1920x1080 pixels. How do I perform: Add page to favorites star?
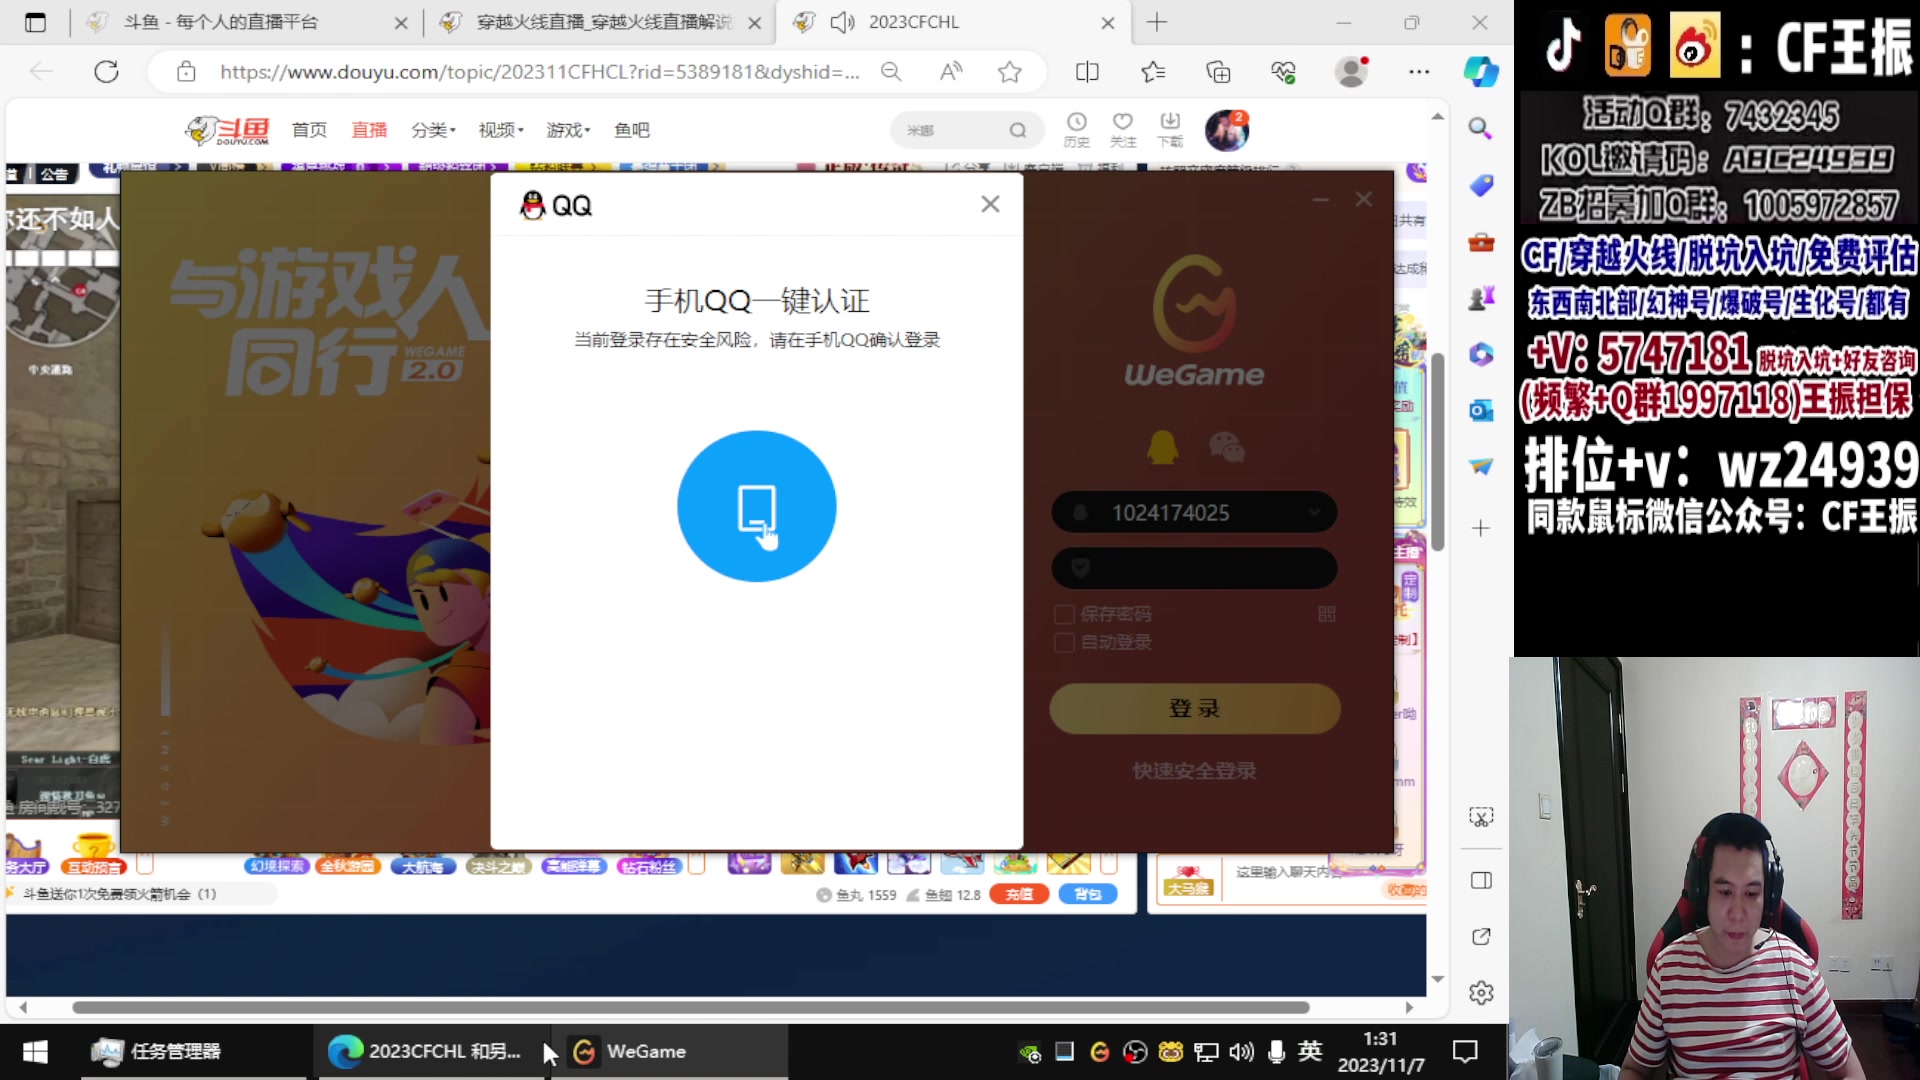pos(1010,72)
